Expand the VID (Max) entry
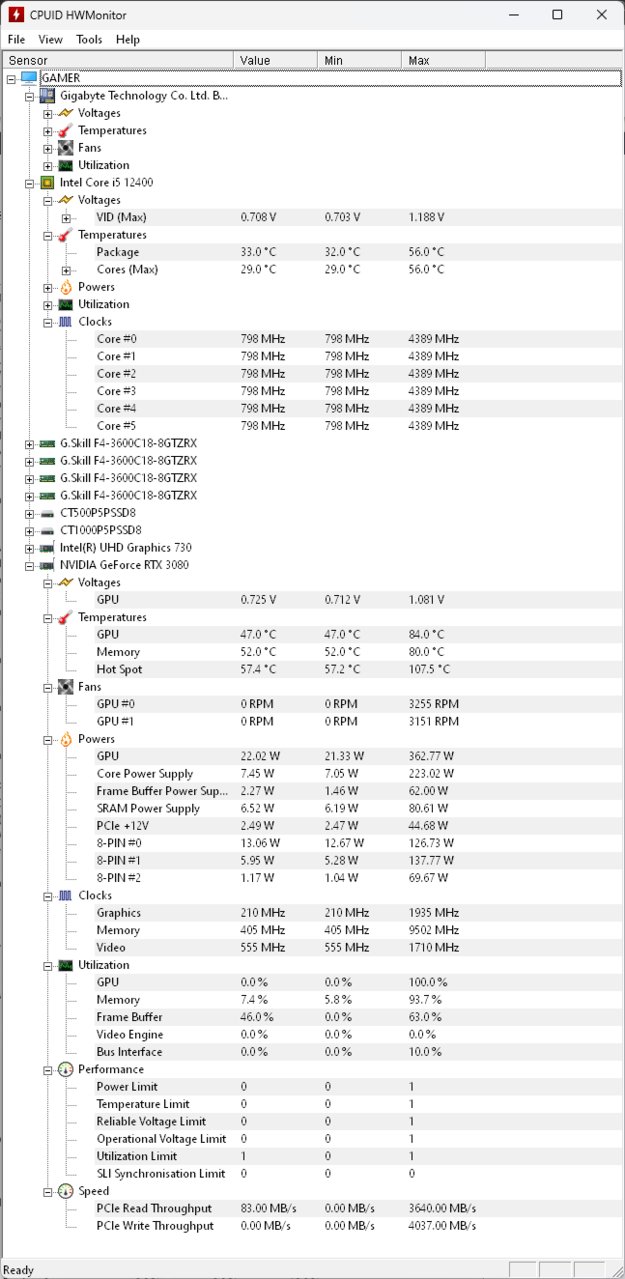625x1279 pixels. click(66, 218)
